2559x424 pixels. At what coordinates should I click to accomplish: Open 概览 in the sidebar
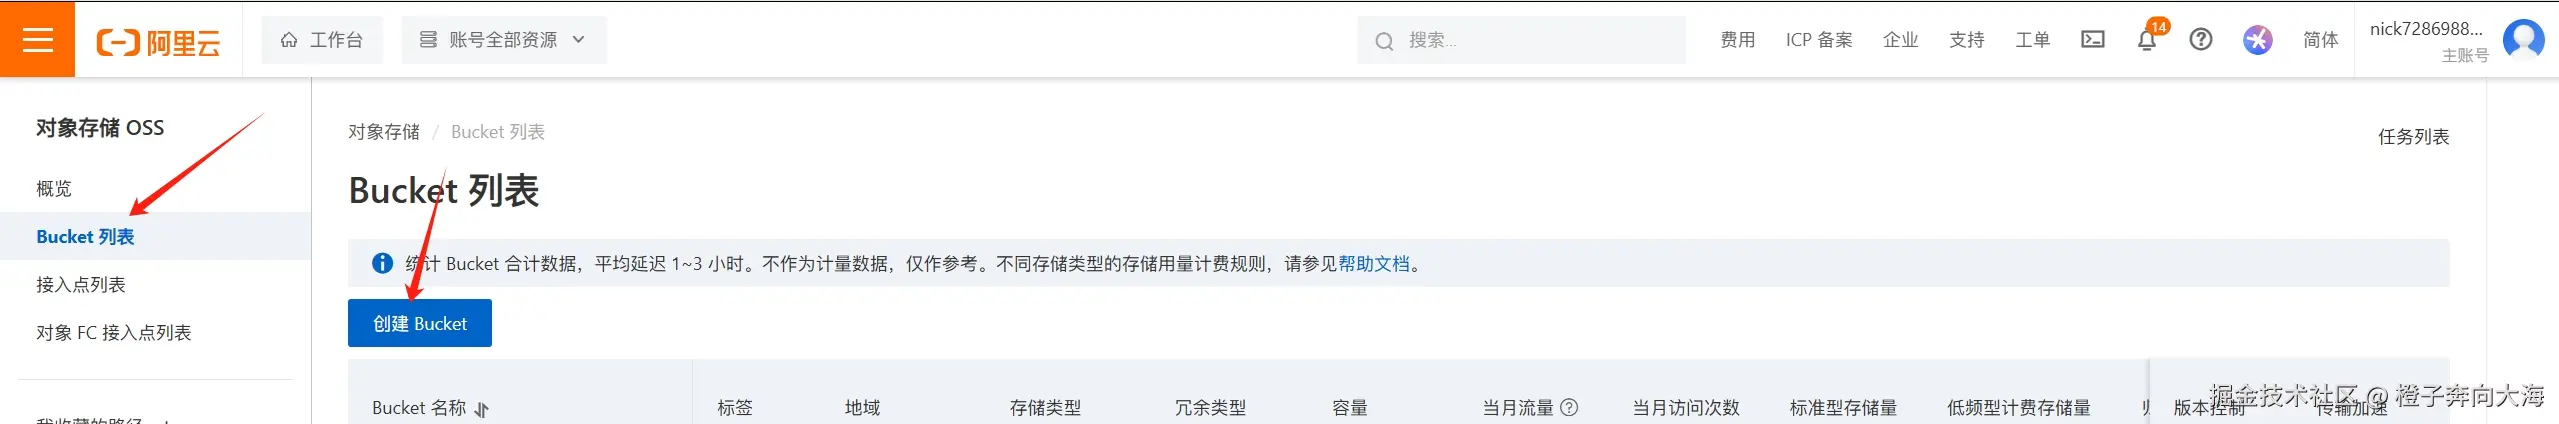tap(54, 188)
